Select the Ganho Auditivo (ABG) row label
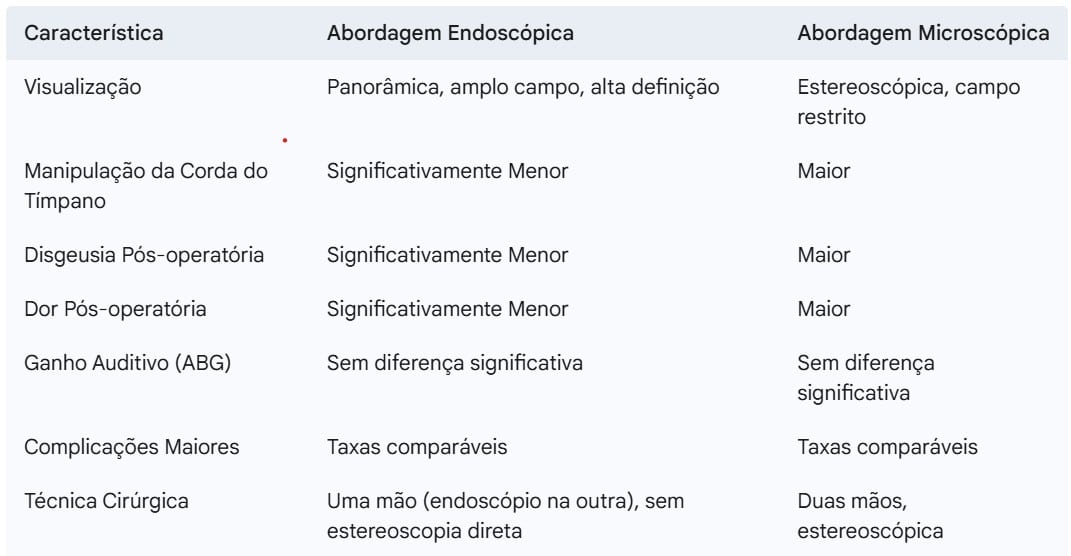Screen dimensions: 1071x556 point(128,363)
